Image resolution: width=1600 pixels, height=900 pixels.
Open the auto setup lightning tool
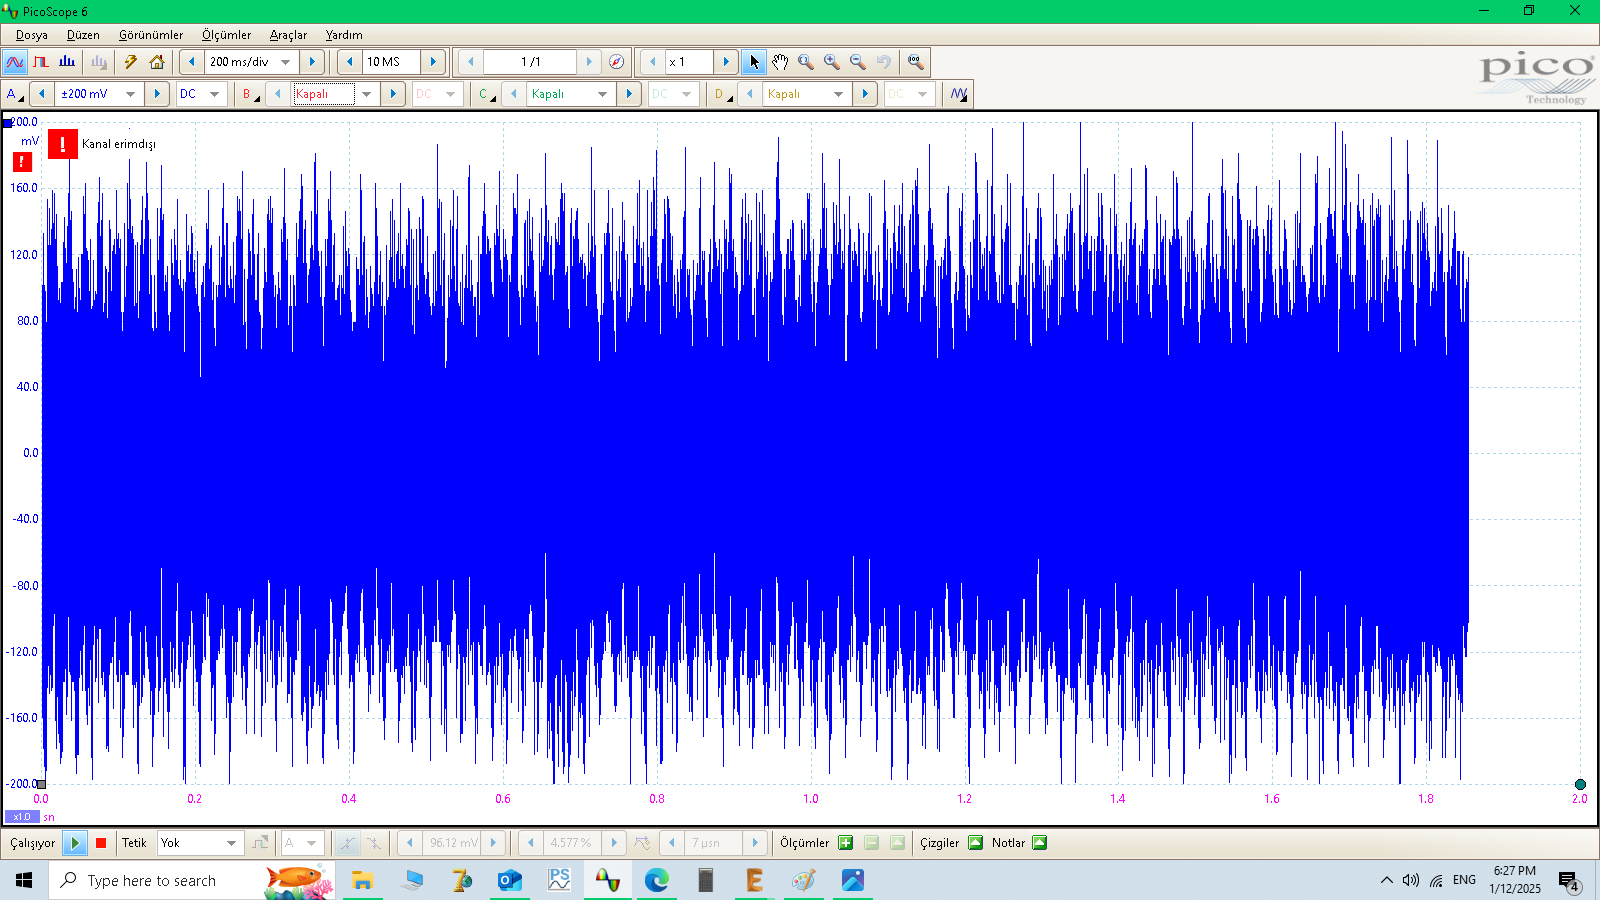(131, 62)
